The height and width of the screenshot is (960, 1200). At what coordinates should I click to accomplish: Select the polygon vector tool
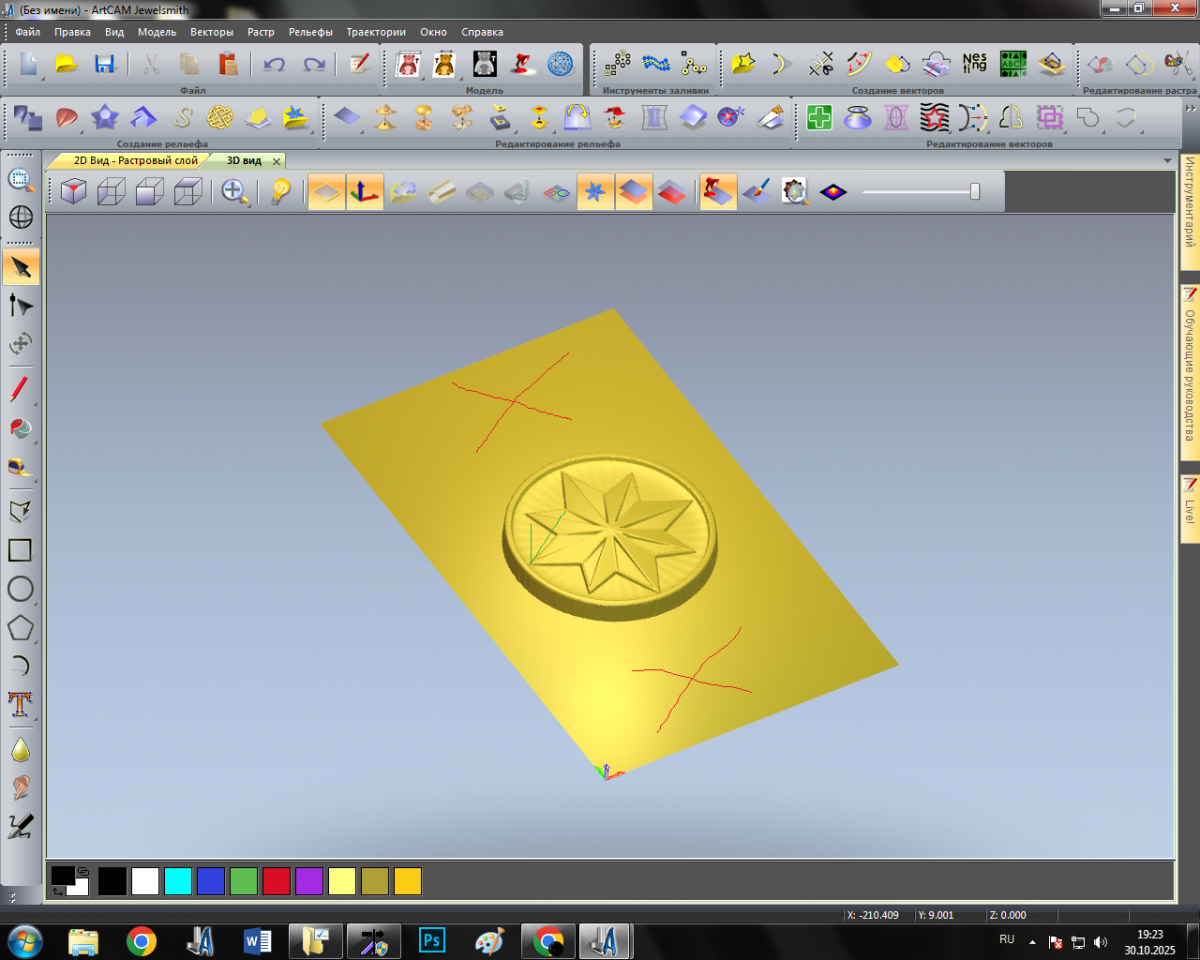pyautogui.click(x=20, y=628)
